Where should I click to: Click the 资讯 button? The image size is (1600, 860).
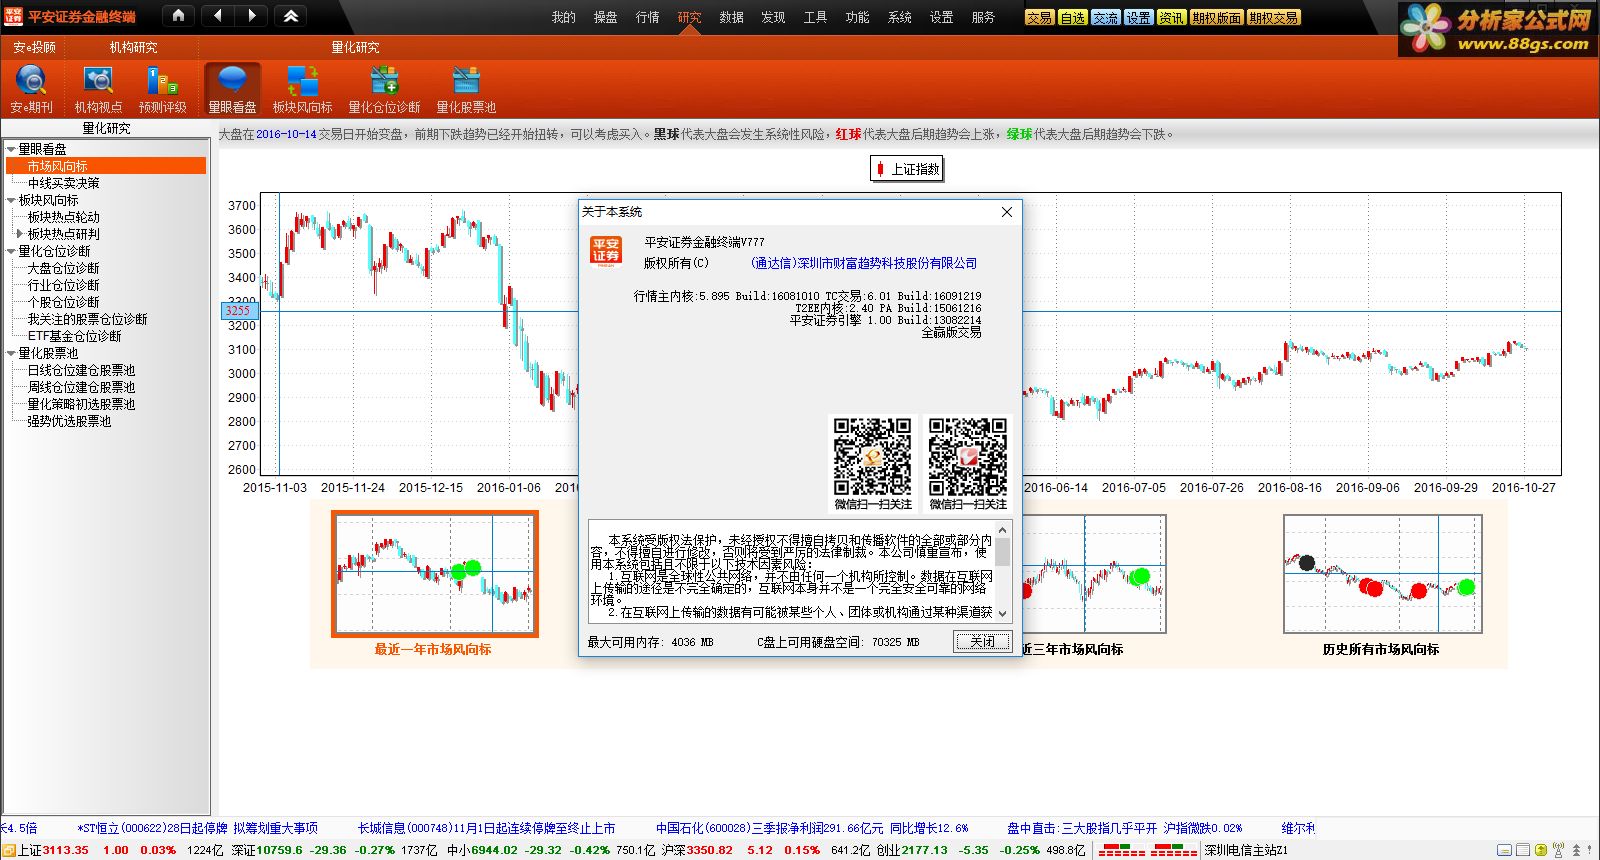pos(1171,17)
